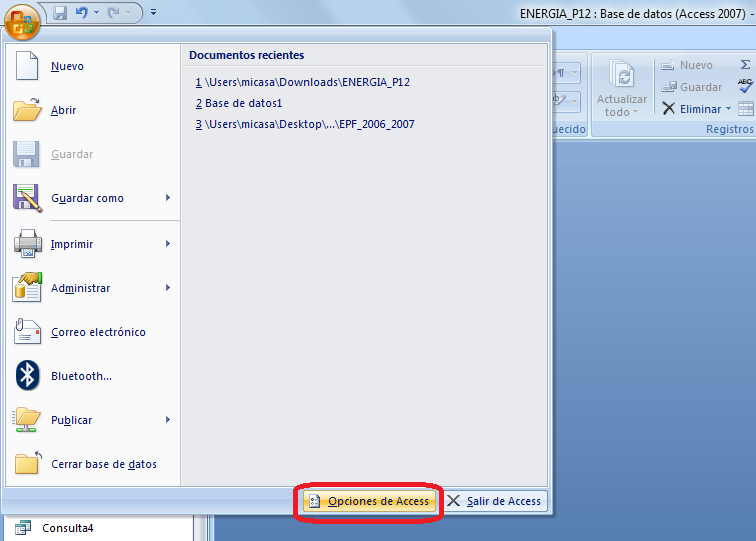Open the Customize Quick Access Toolbar dropdown
756x541 pixels.
click(x=153, y=13)
